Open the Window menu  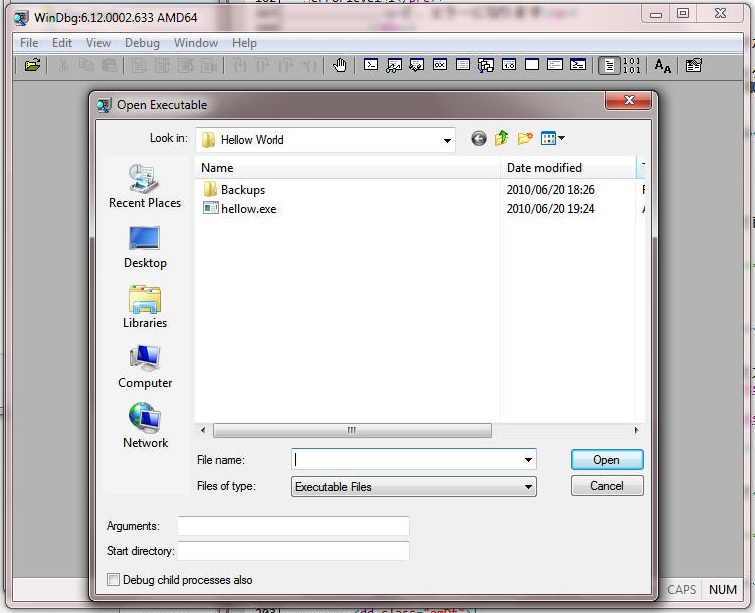[195, 43]
